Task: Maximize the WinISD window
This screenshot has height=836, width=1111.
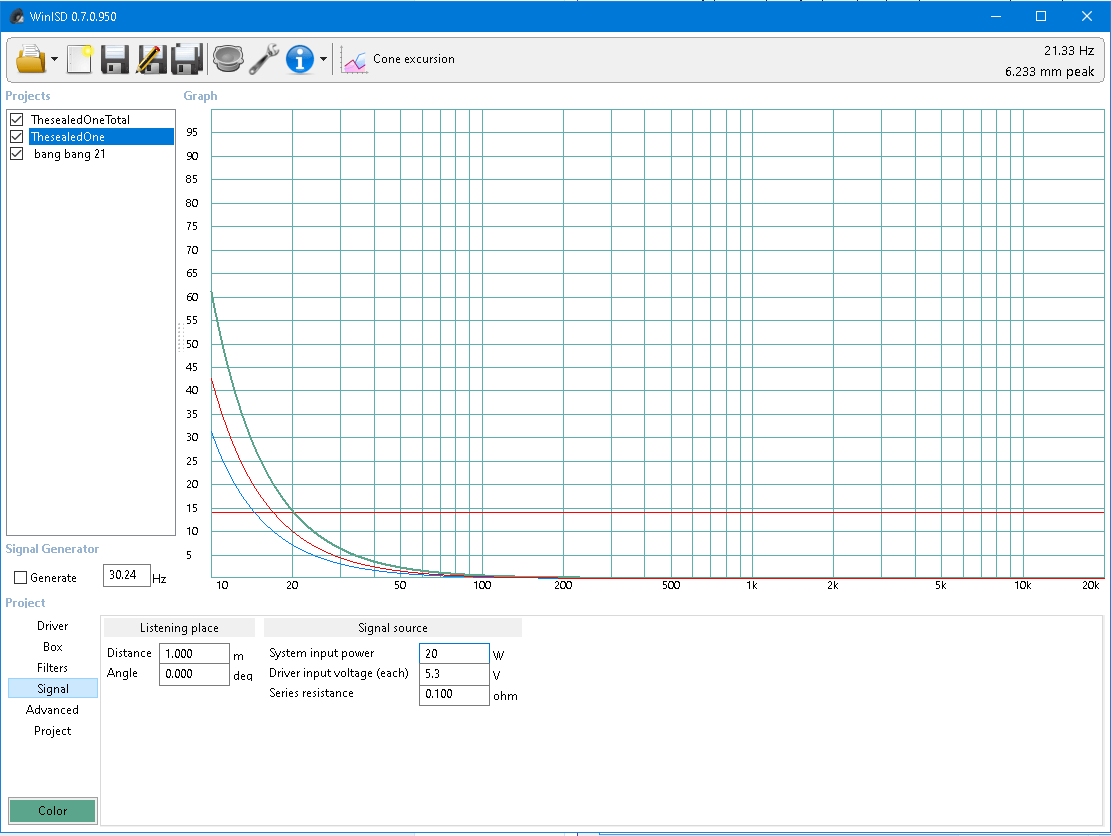Action: pos(1041,16)
